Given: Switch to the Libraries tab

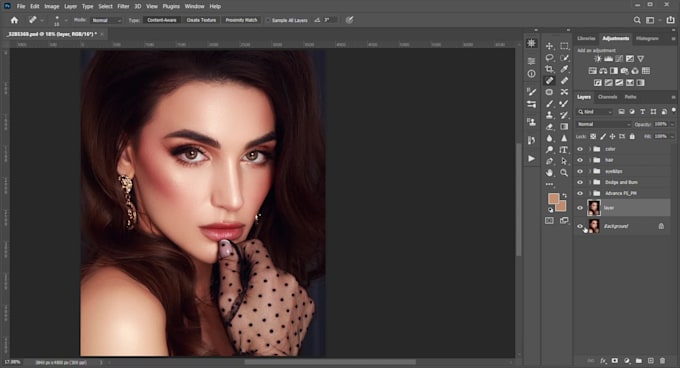Looking at the screenshot, I should click(586, 39).
